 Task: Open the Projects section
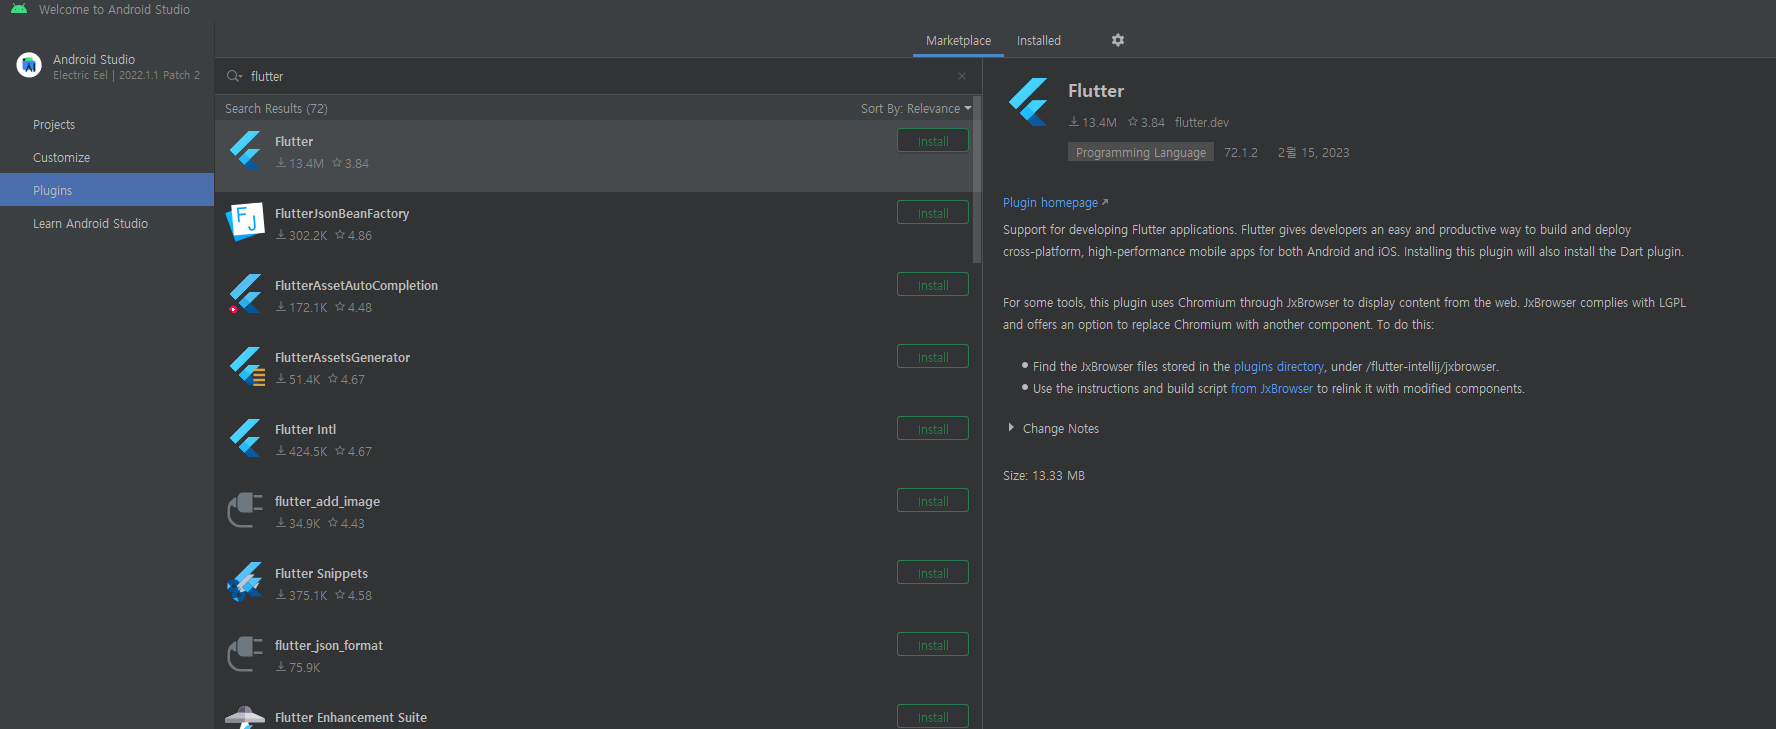point(107,125)
